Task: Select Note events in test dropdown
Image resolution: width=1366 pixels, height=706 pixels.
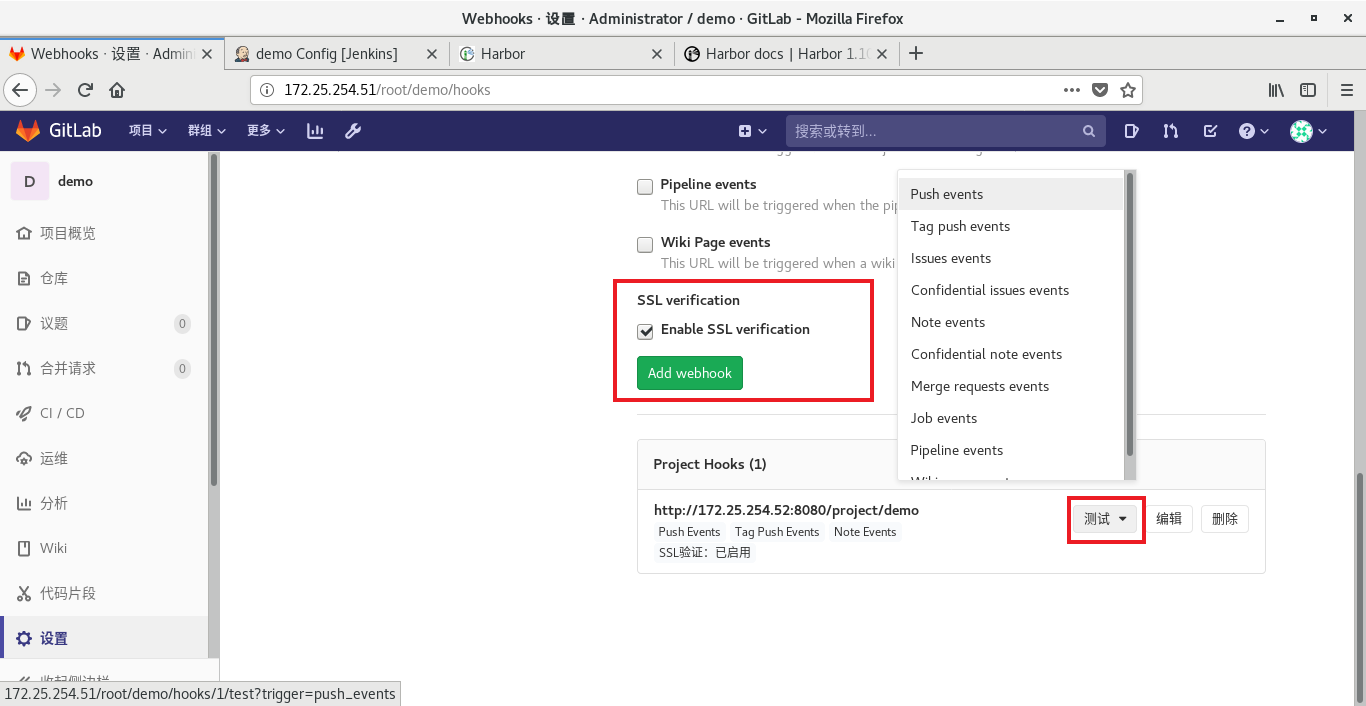Action: pos(1011,322)
